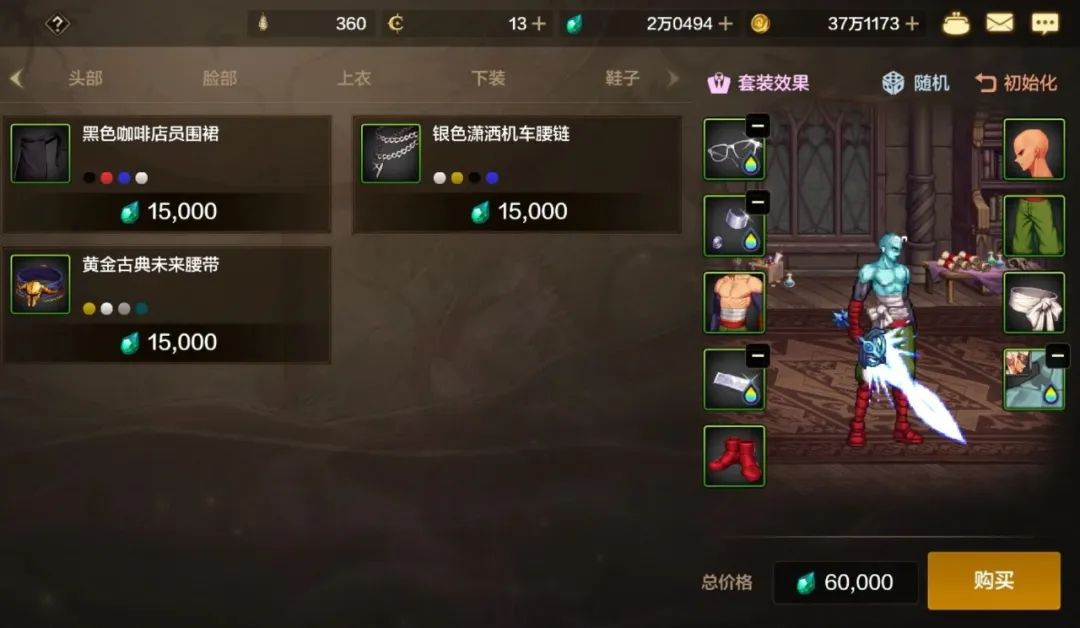Remove the silver ring item with minus

(x=758, y=202)
